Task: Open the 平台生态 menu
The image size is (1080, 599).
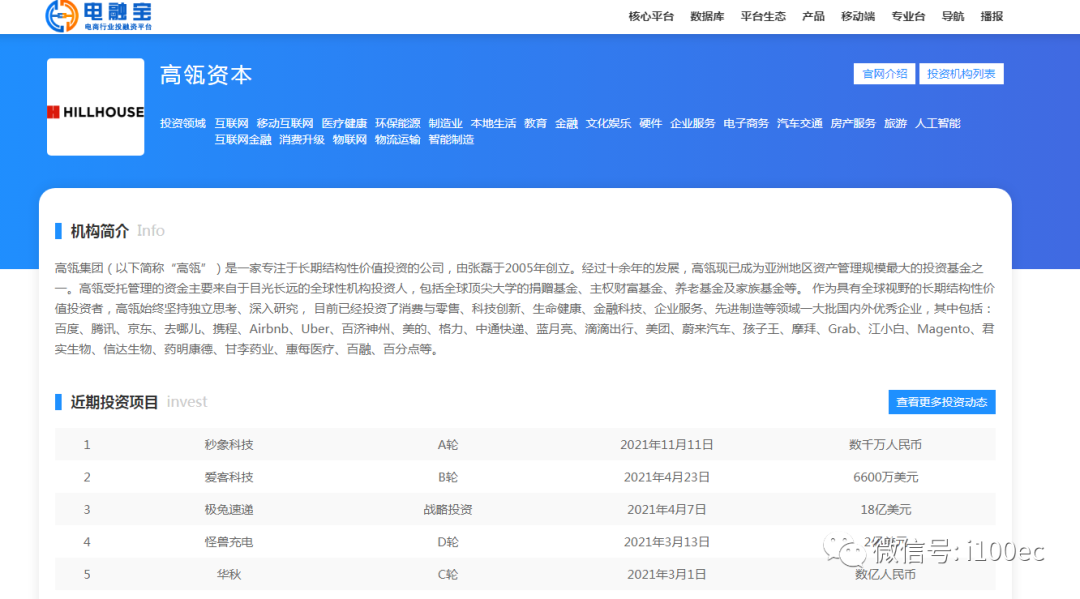Action: click(x=763, y=17)
